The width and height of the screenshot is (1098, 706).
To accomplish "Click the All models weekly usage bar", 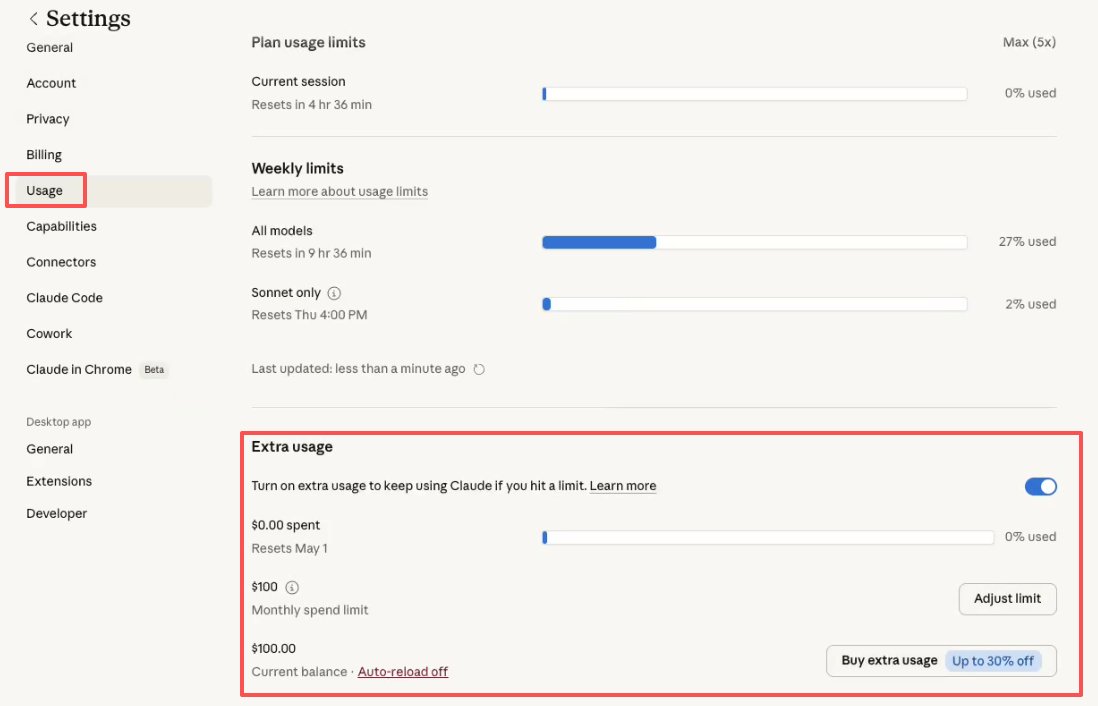I will pos(754,242).
